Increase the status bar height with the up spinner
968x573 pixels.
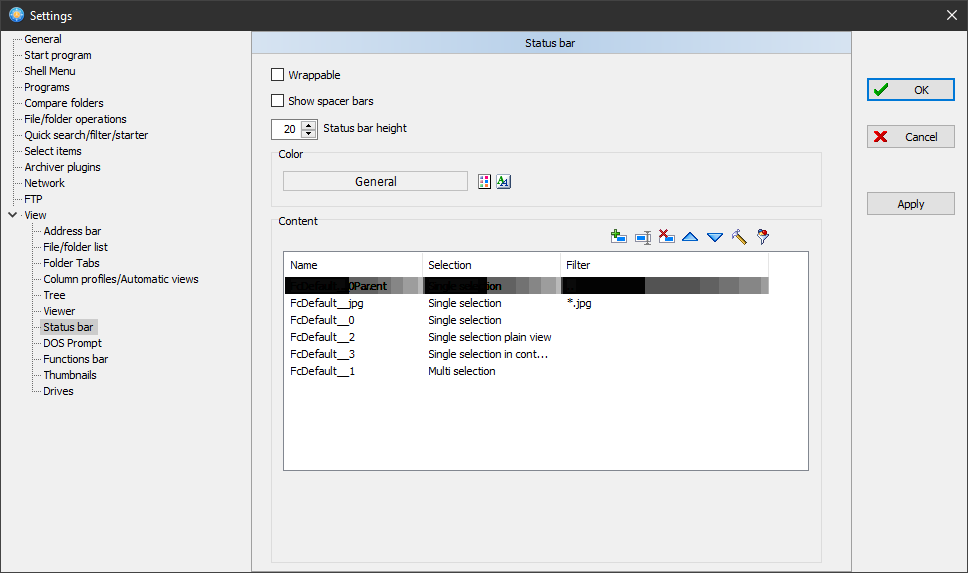[x=308, y=125]
